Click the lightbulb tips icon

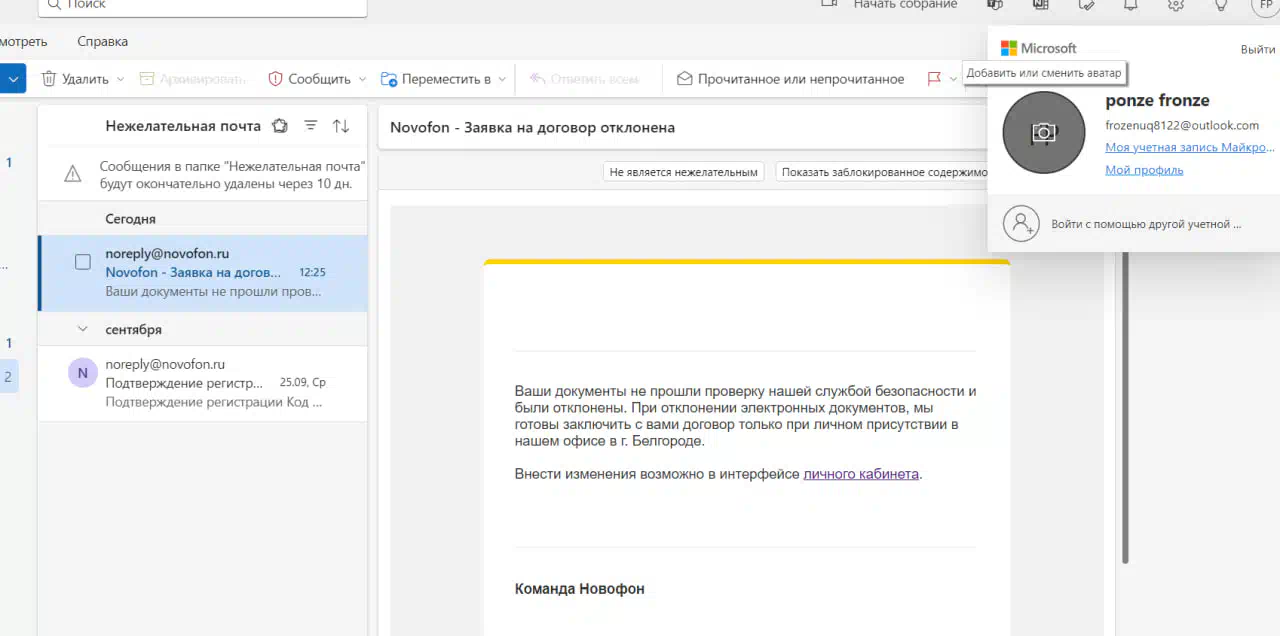point(1221,5)
